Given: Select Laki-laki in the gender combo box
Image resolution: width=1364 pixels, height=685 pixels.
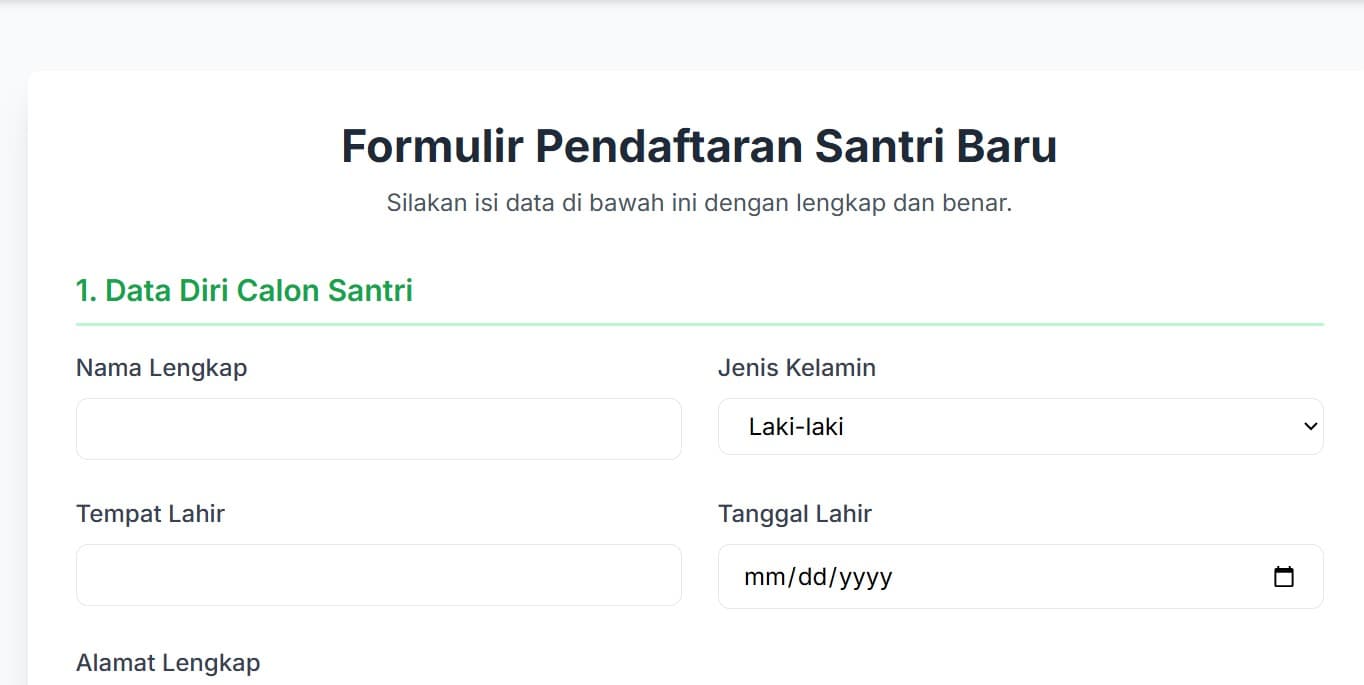Looking at the screenshot, I should [x=1020, y=426].
